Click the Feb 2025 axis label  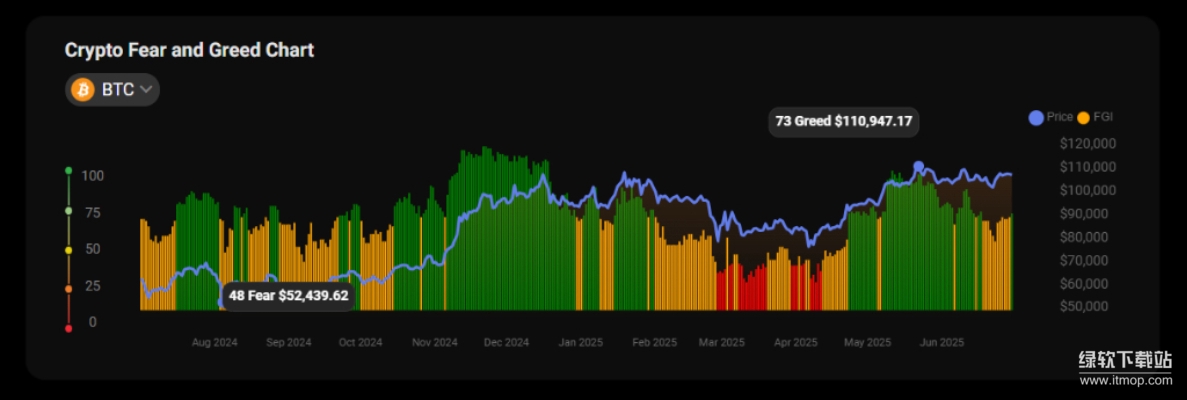[x=655, y=342]
